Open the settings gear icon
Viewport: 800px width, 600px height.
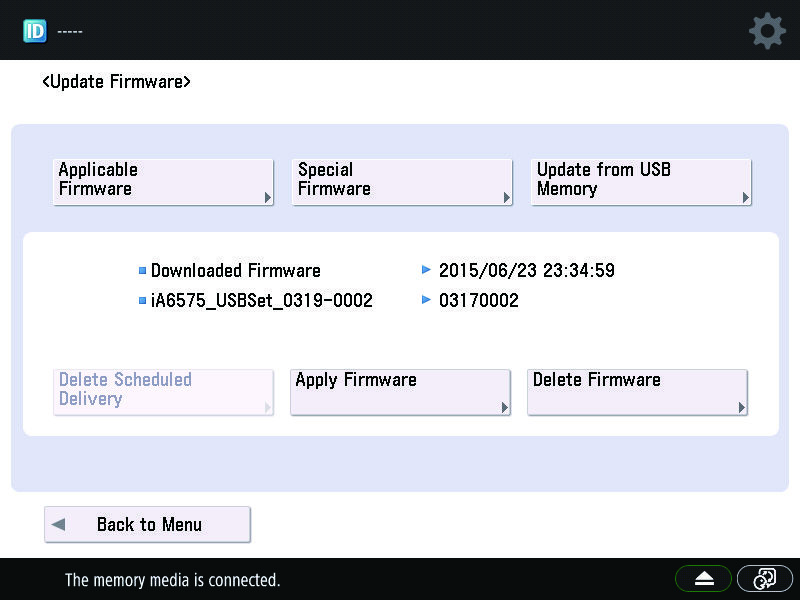[x=767, y=32]
